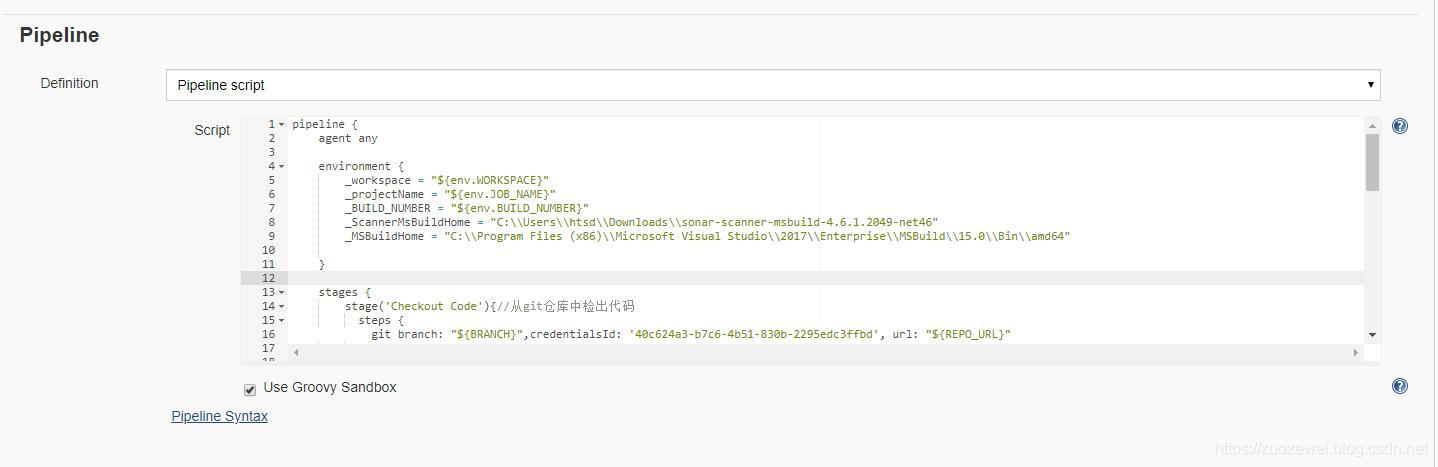1438x467 pixels.
Task: Click the _MSBuildHome path line
Action: point(707,236)
